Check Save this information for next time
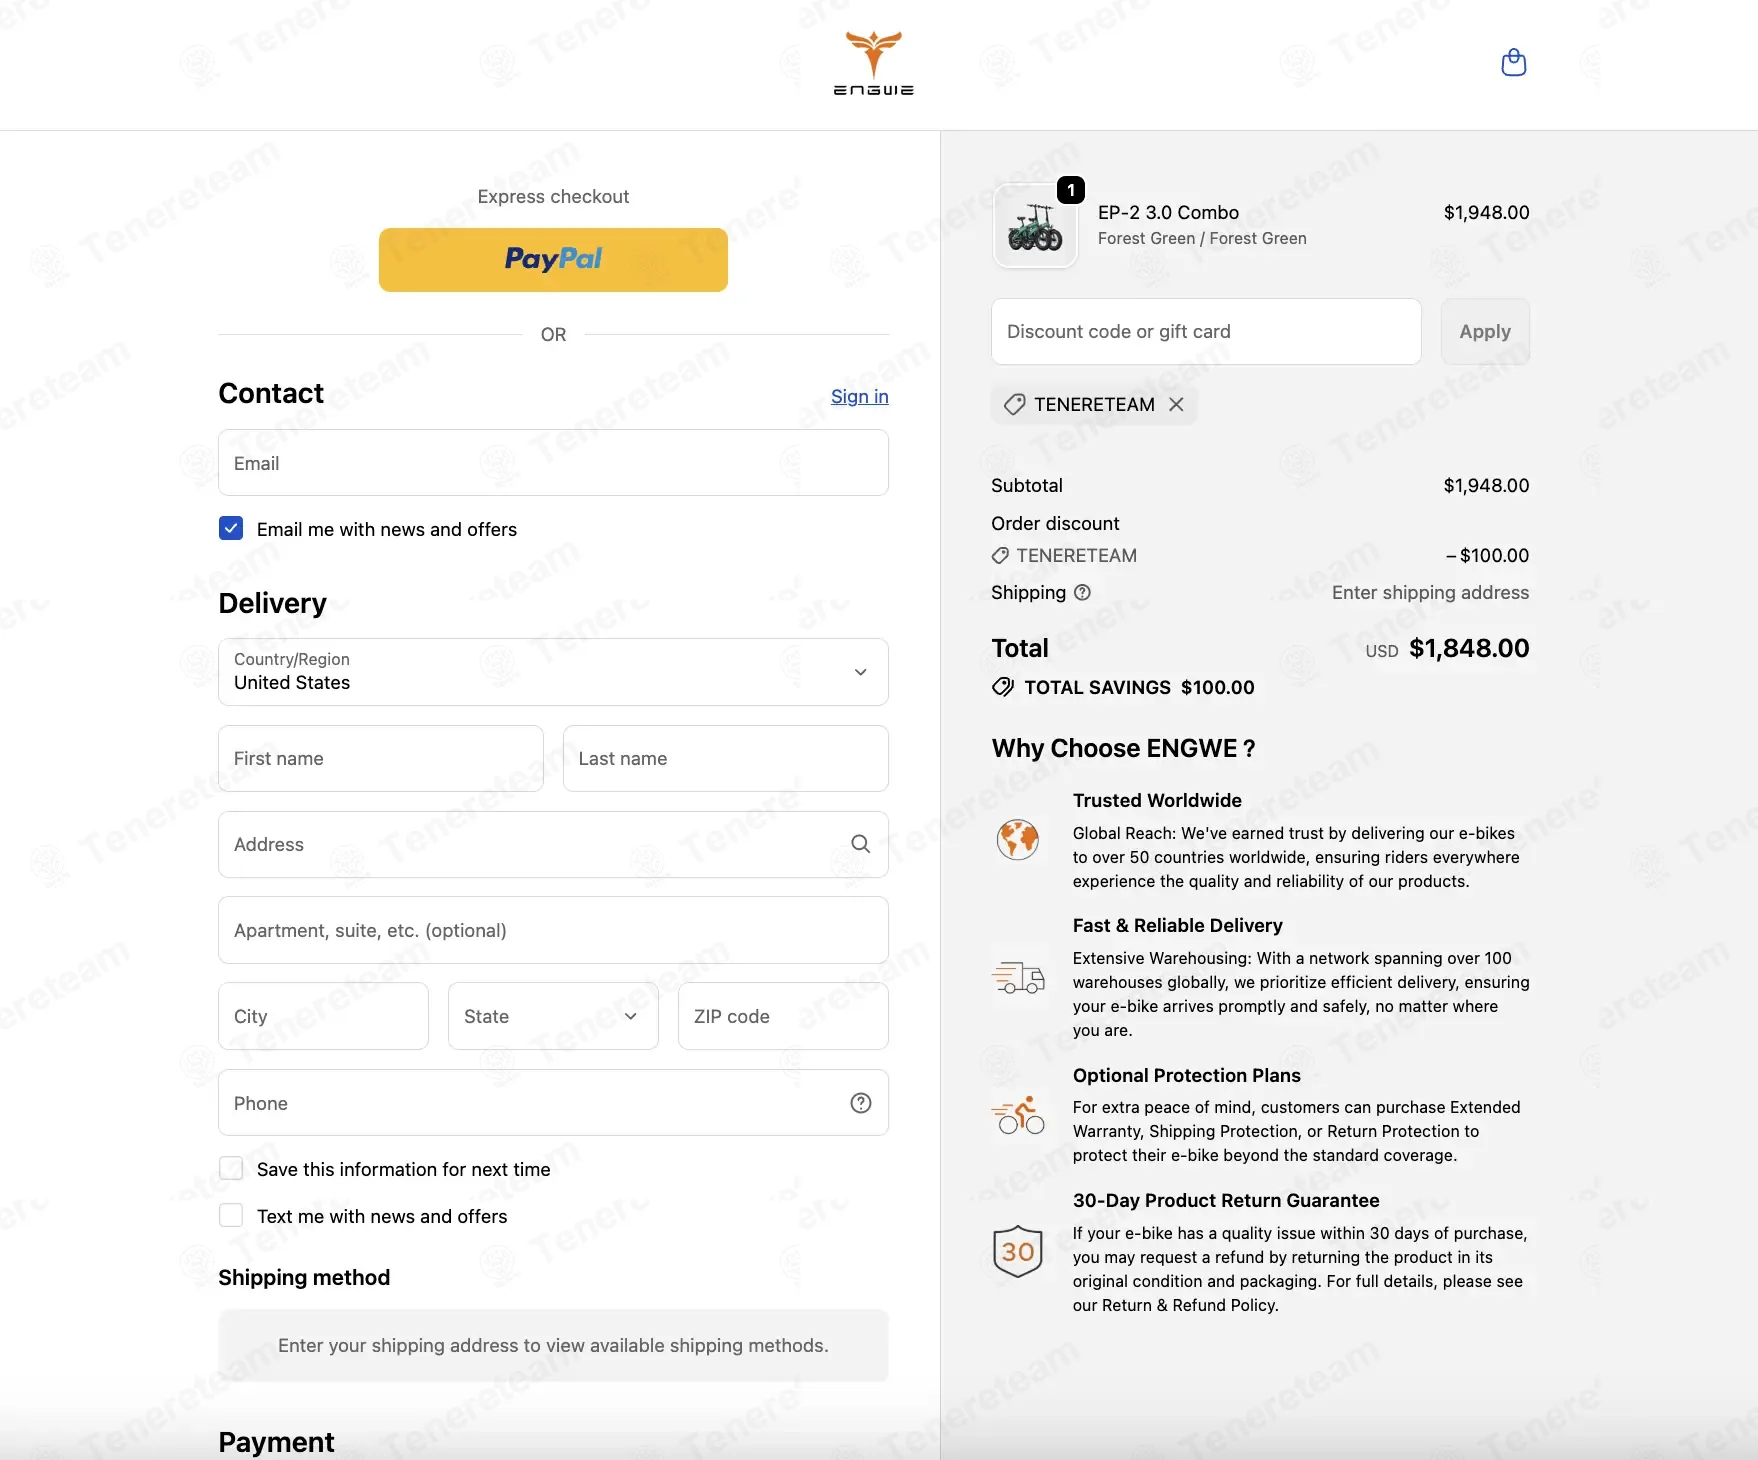Screen dimensions: 1758x1460 coord(231,1168)
